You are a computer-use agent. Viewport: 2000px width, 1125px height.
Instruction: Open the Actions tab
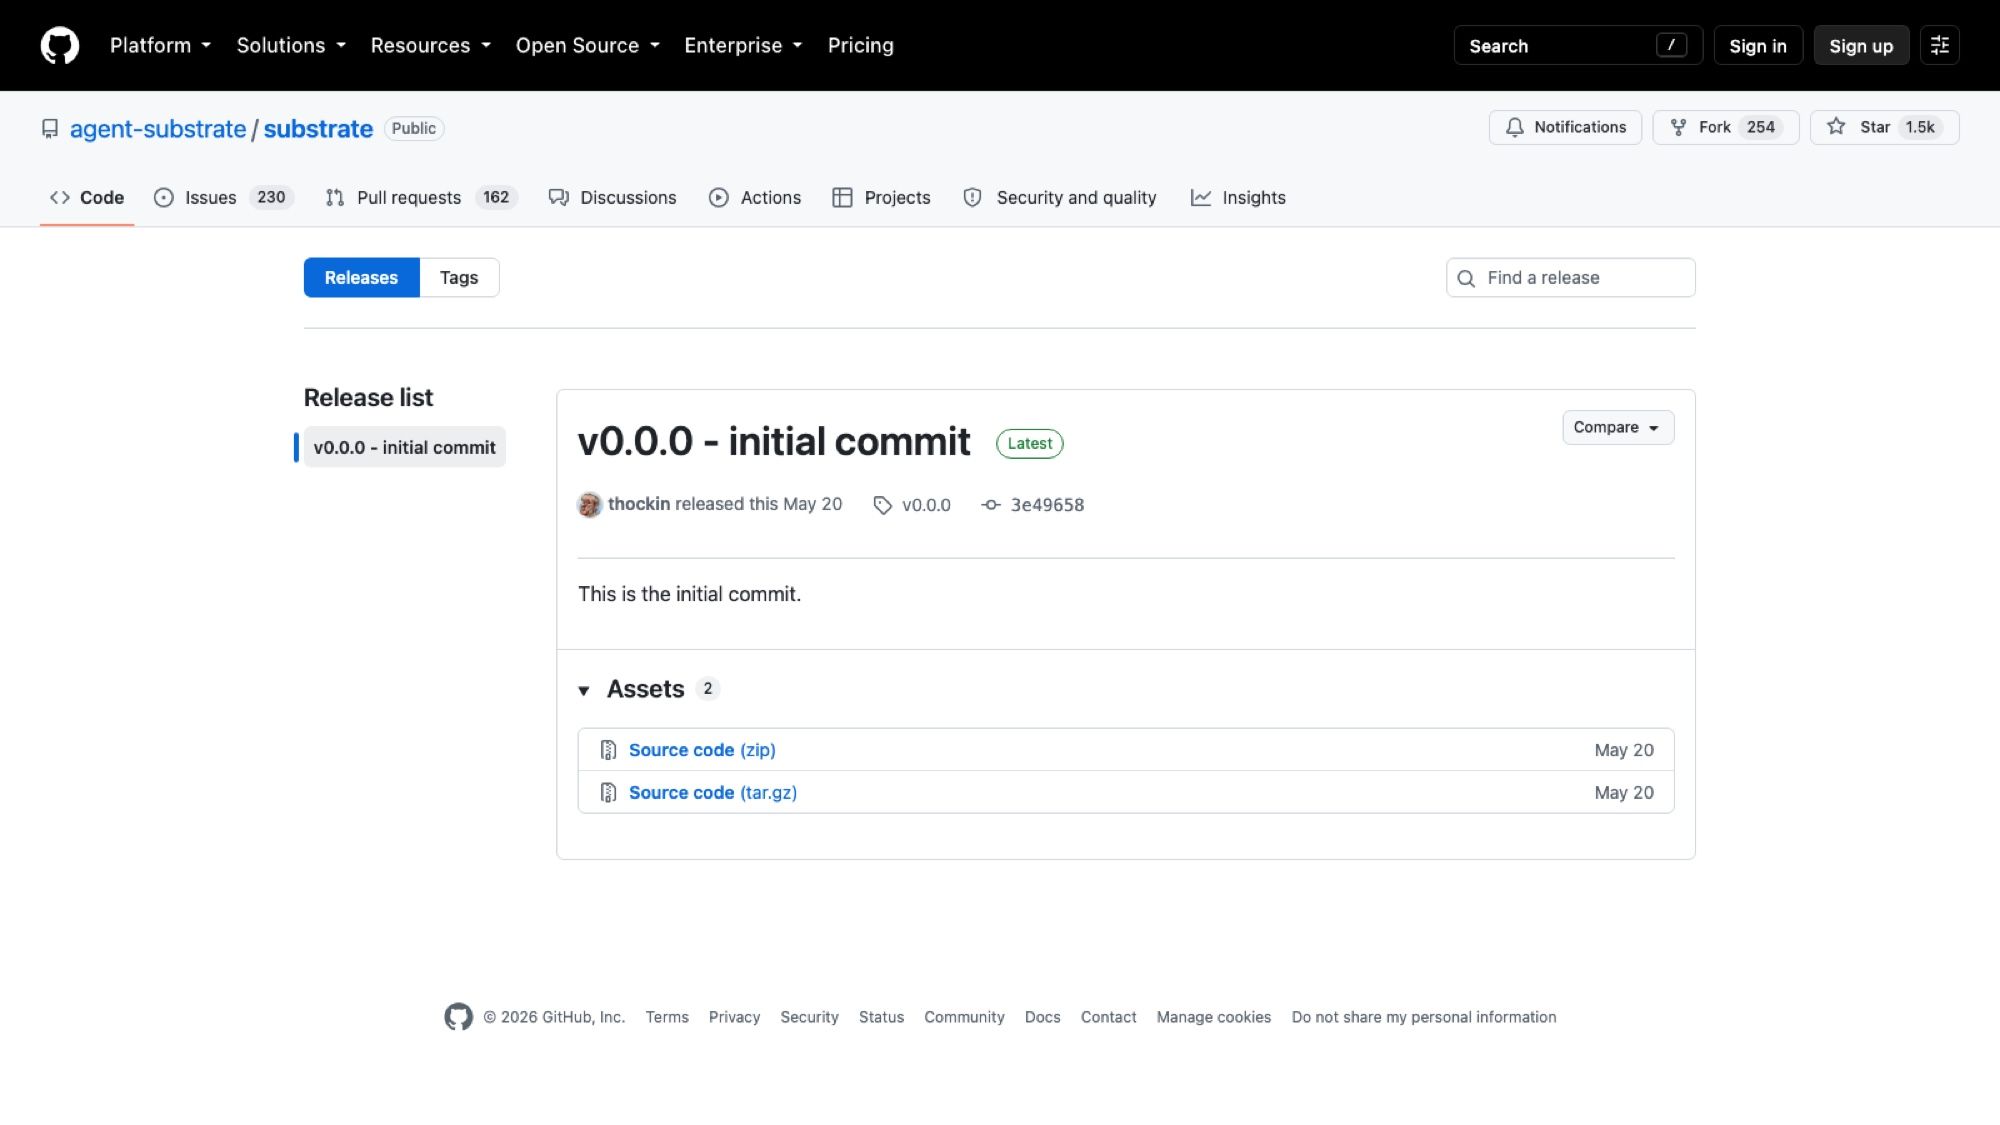point(755,197)
